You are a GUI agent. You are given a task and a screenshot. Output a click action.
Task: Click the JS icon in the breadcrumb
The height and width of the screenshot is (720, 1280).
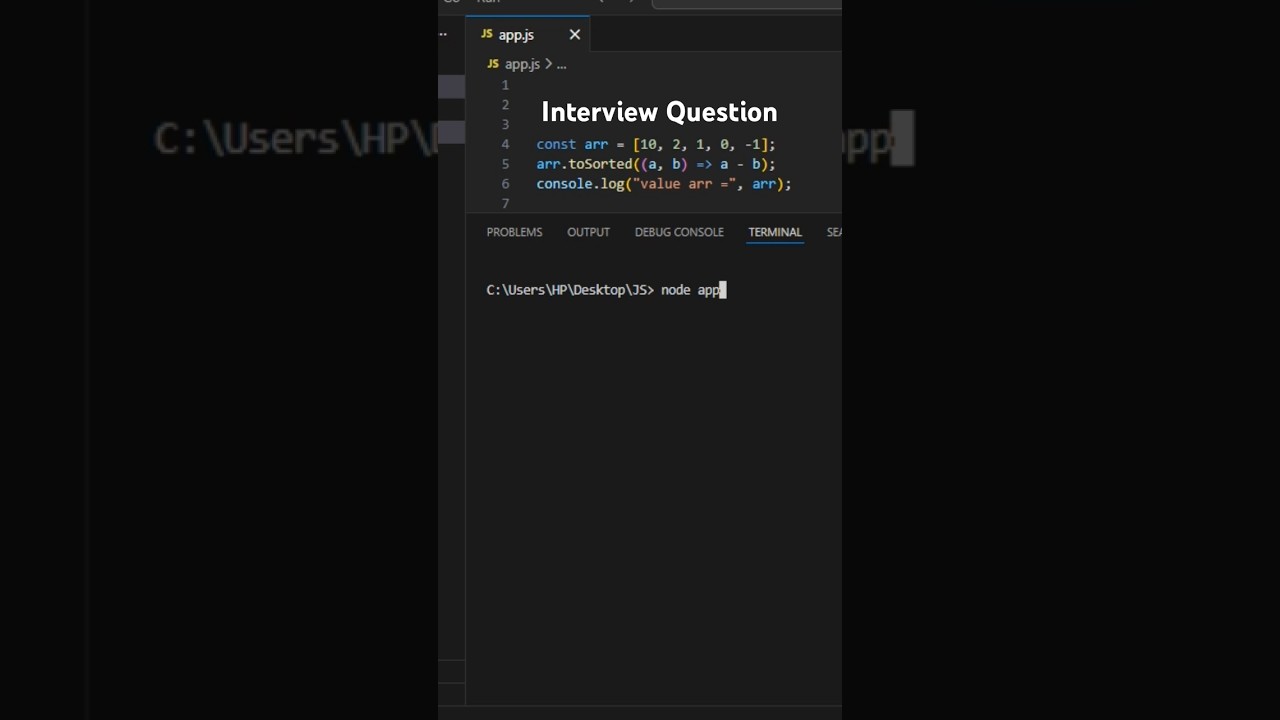click(493, 64)
